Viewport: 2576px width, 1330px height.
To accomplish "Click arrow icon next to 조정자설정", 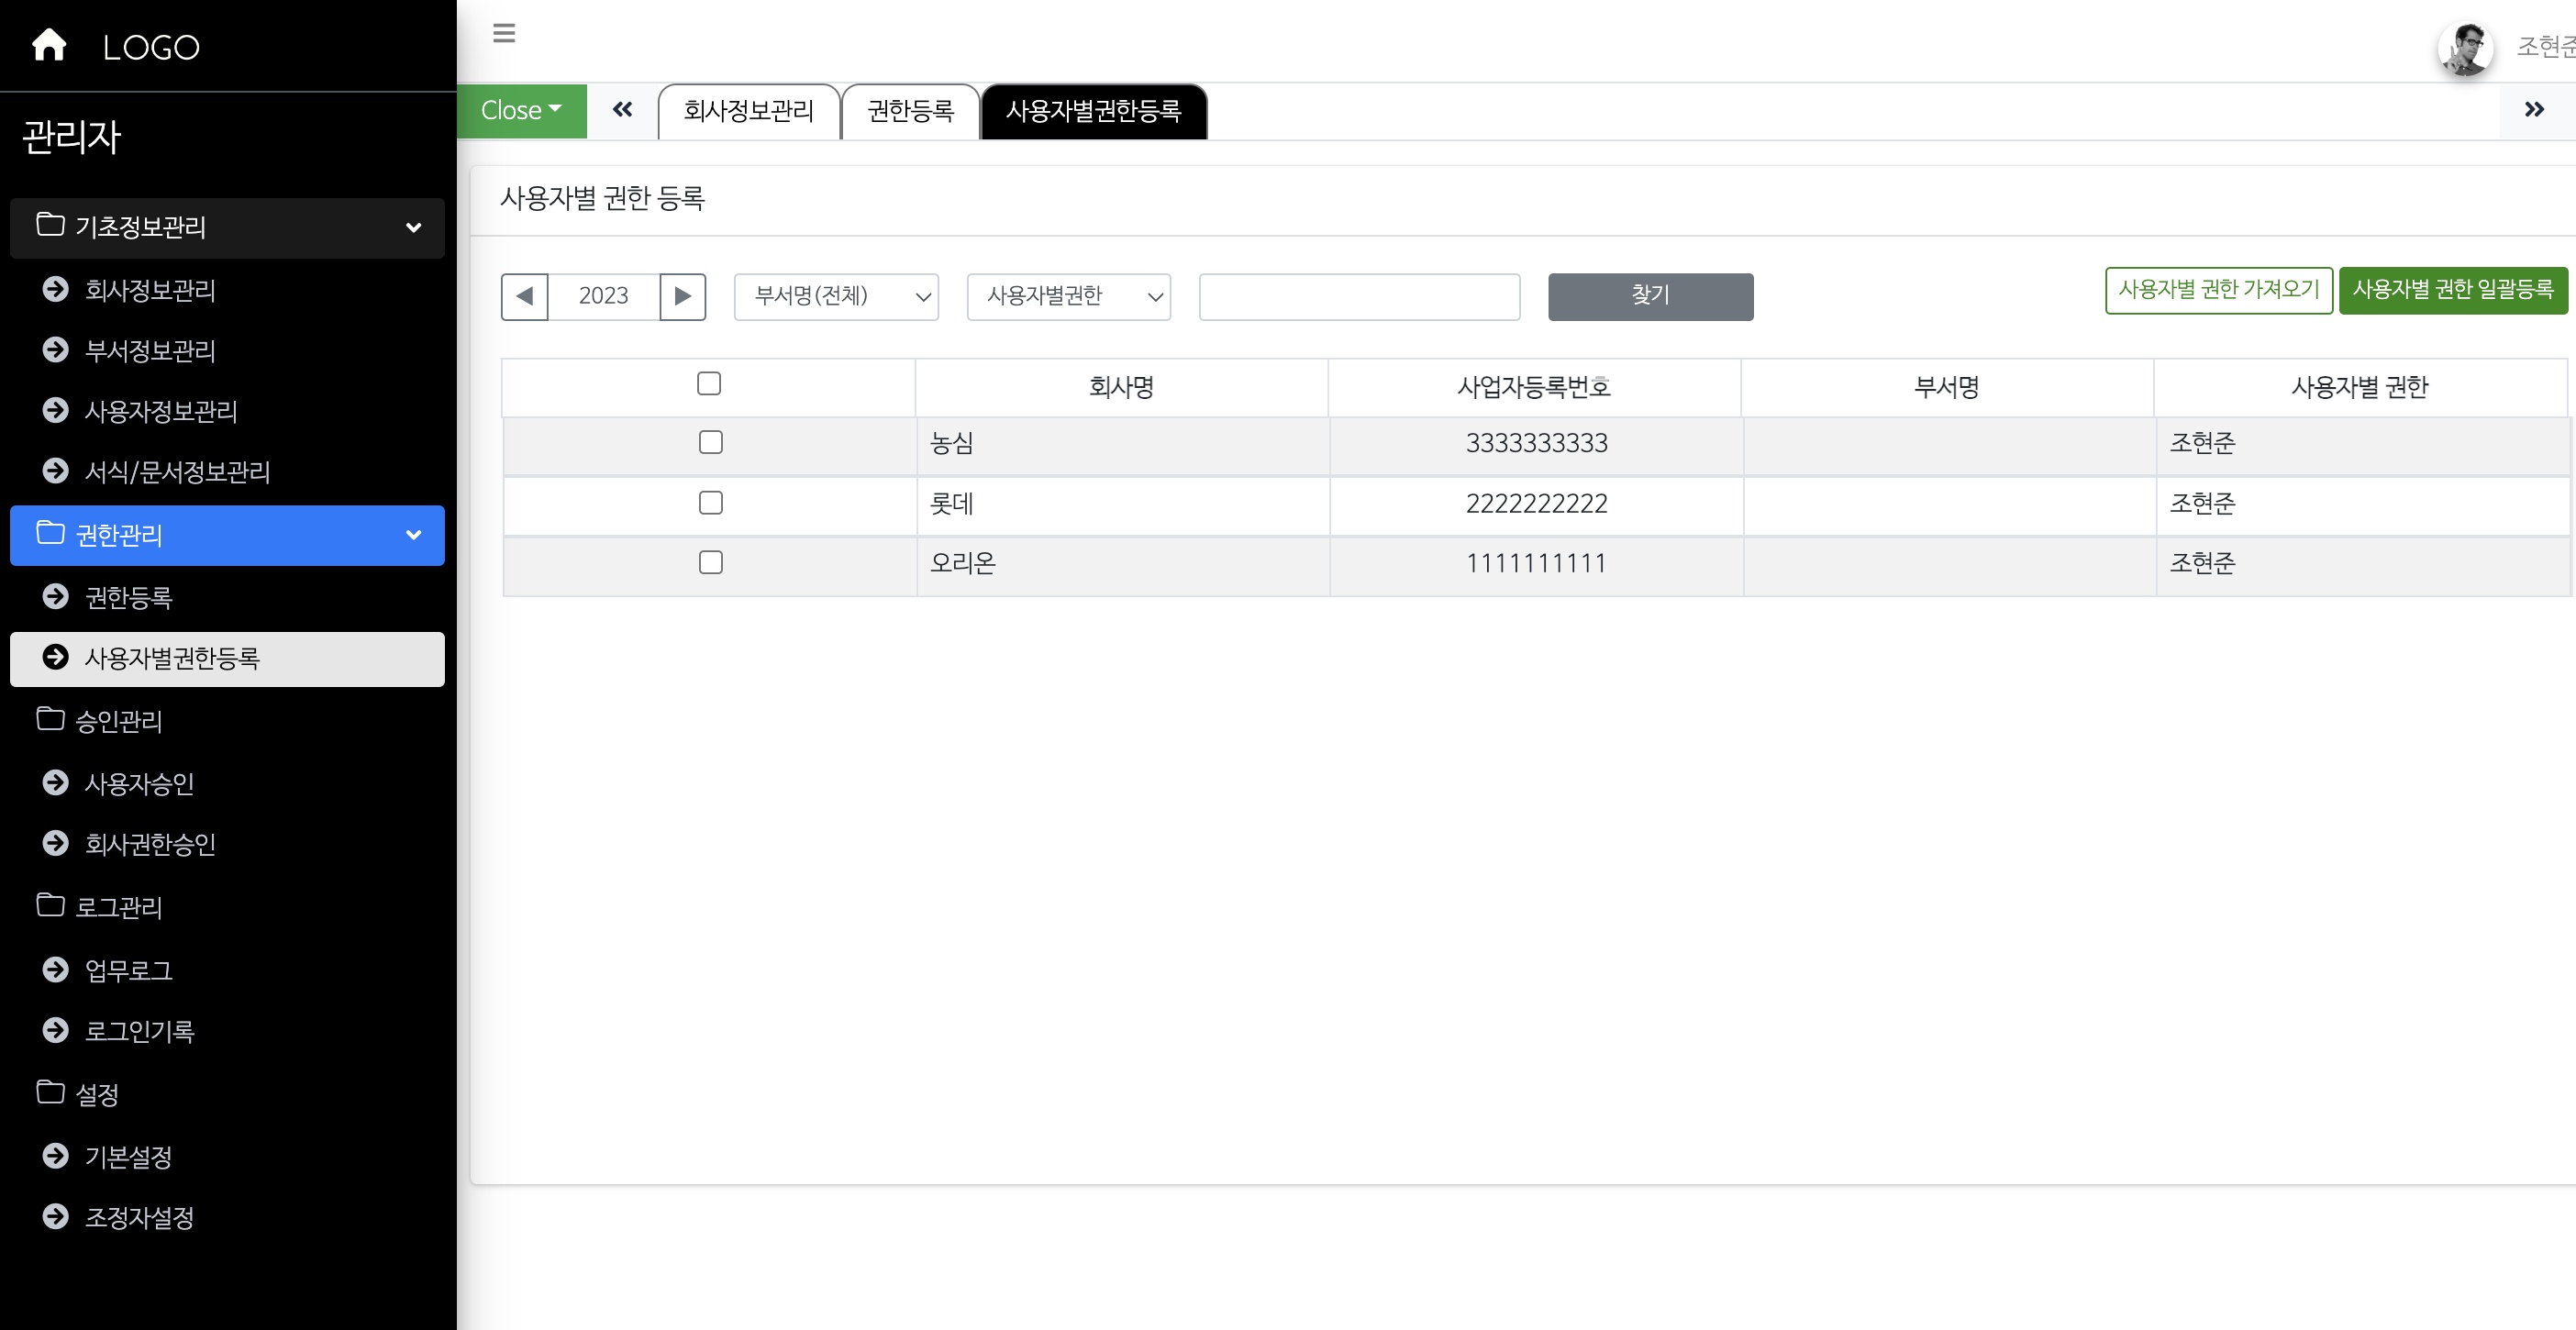I will [x=56, y=1217].
